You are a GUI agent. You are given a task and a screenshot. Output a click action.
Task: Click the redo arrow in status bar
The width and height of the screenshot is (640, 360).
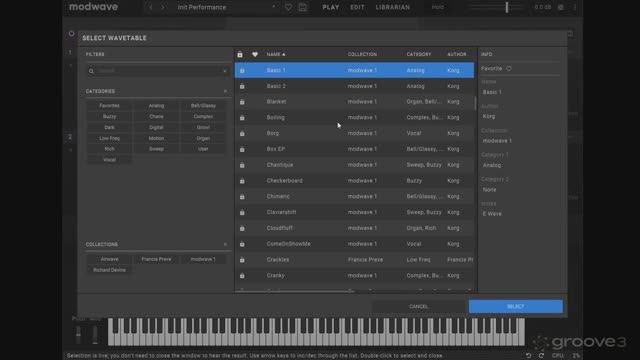point(541,356)
